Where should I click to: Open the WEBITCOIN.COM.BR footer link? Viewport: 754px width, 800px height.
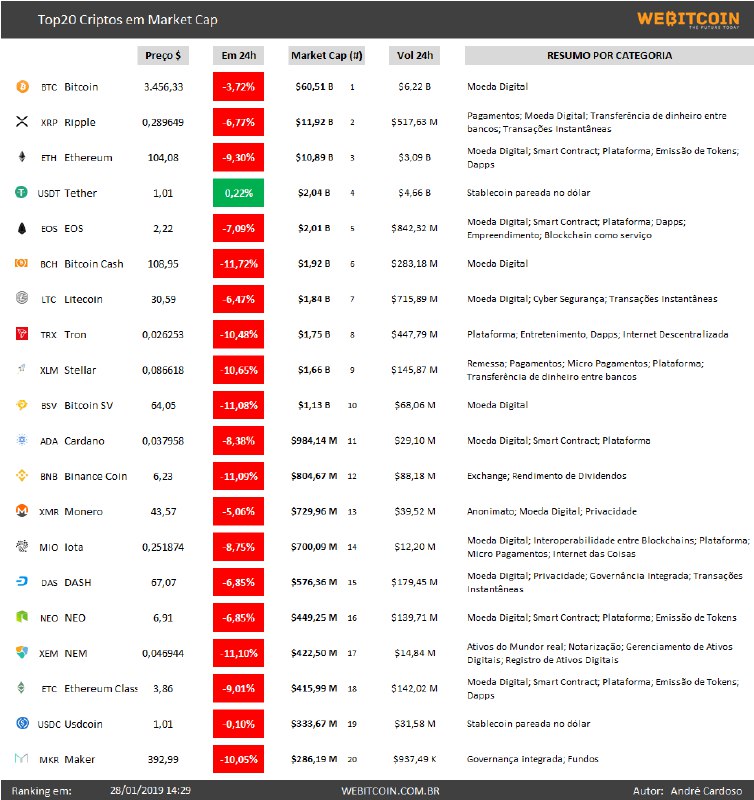click(x=390, y=791)
